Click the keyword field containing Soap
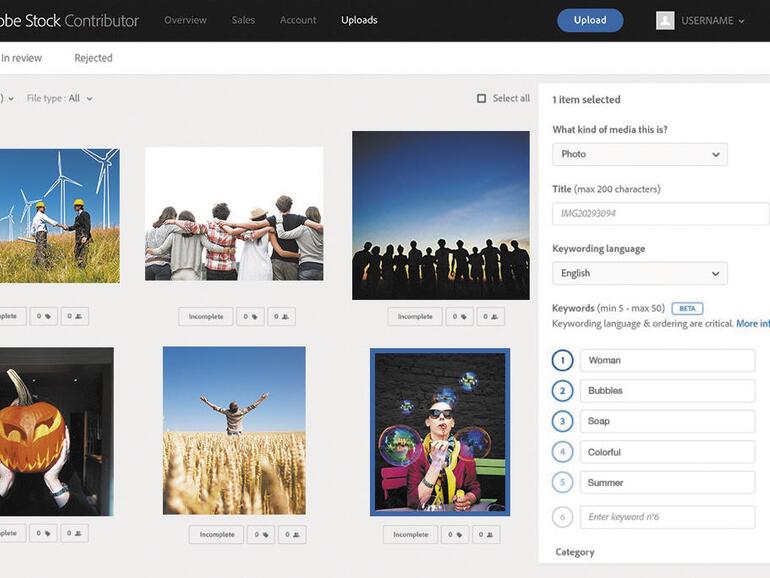The width and height of the screenshot is (770, 578). pos(667,421)
